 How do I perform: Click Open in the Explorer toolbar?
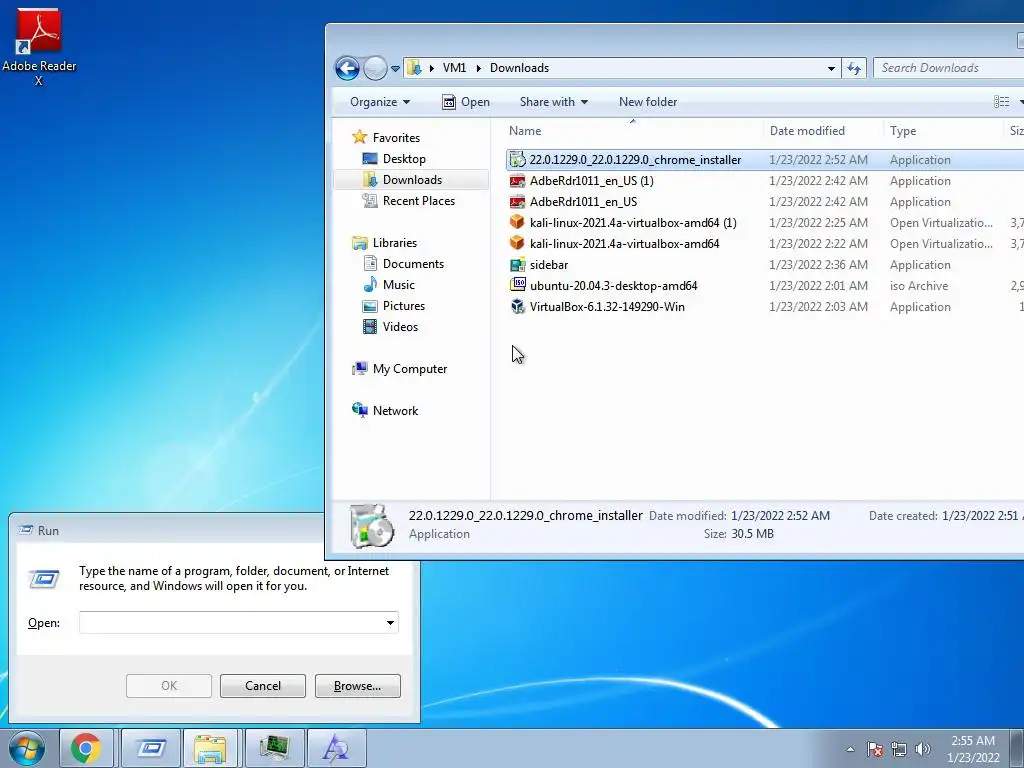click(466, 102)
